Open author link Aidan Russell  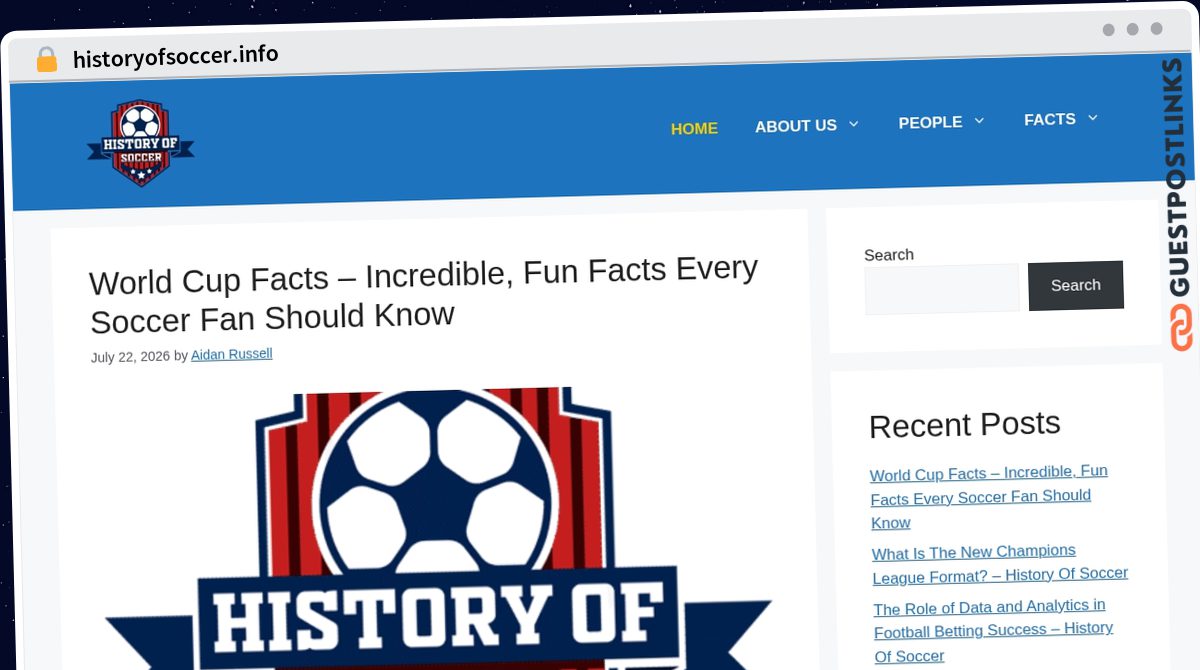[232, 354]
